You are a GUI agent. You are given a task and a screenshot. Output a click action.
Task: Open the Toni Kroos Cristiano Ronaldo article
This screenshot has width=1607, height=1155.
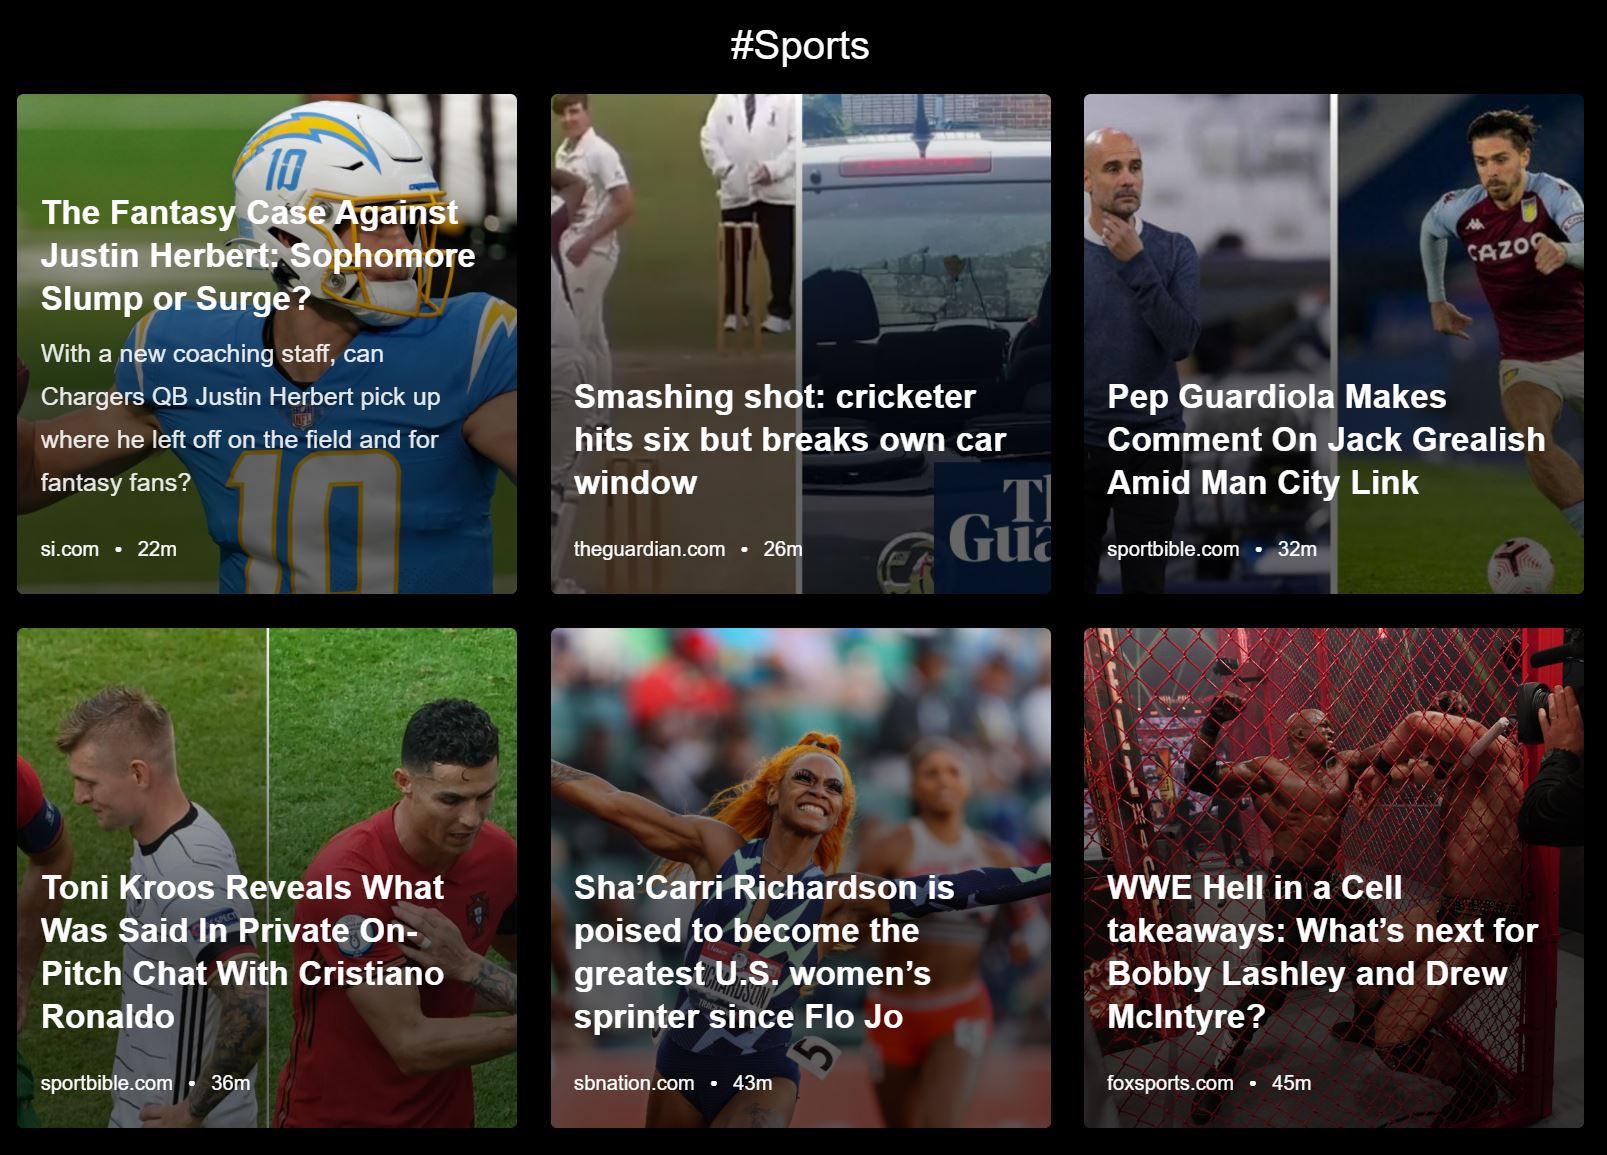pyautogui.click(x=243, y=951)
